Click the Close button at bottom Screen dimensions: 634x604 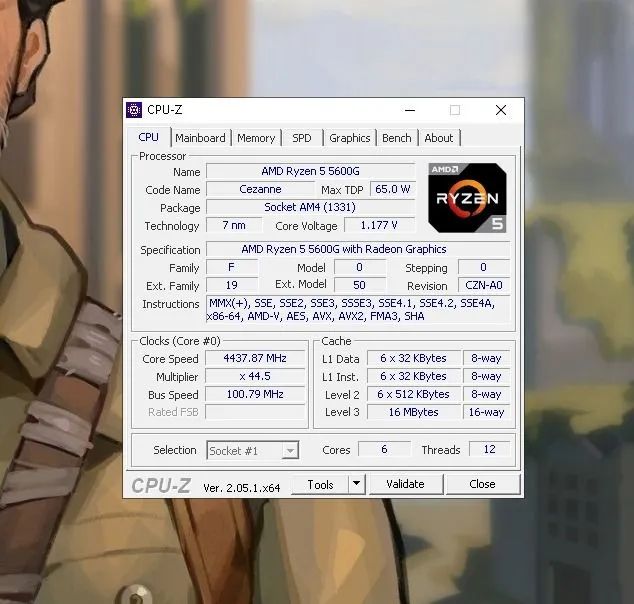point(482,484)
